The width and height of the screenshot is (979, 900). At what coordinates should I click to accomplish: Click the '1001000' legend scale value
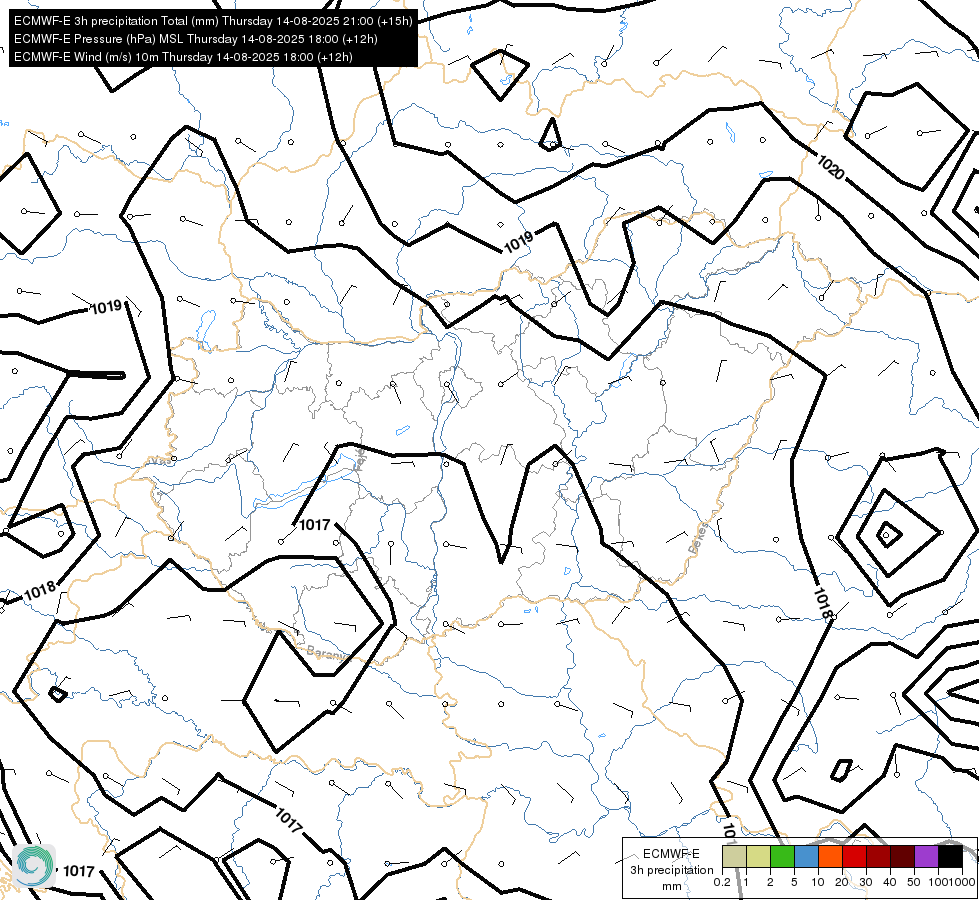click(x=953, y=882)
